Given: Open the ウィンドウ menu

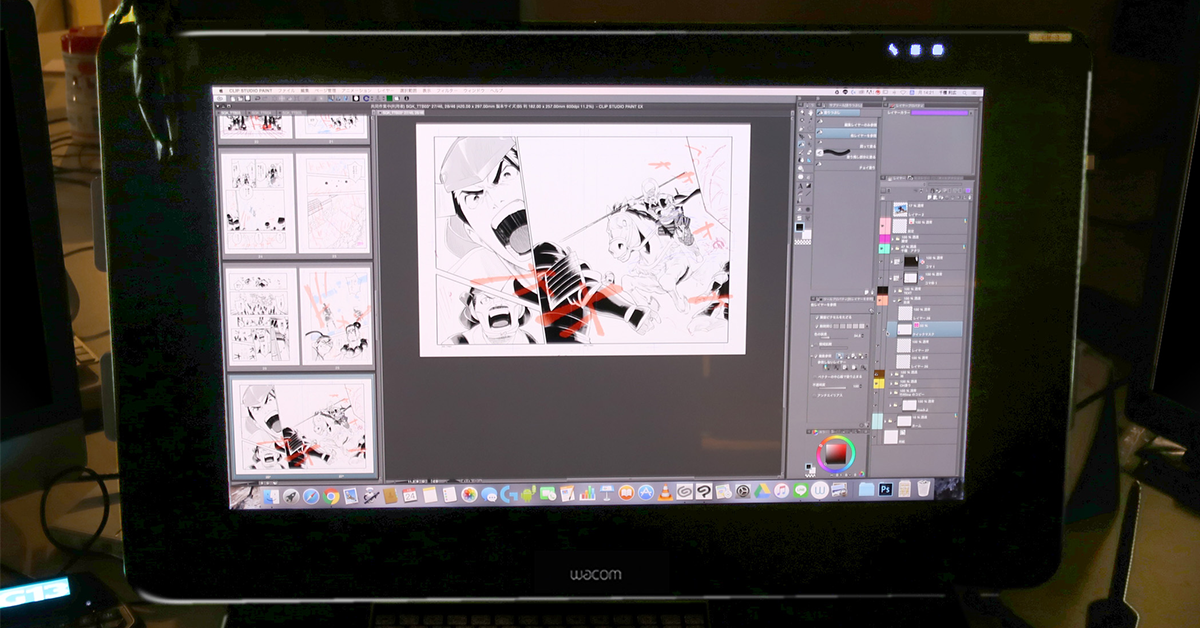Looking at the screenshot, I should pyautogui.click(x=474, y=91).
